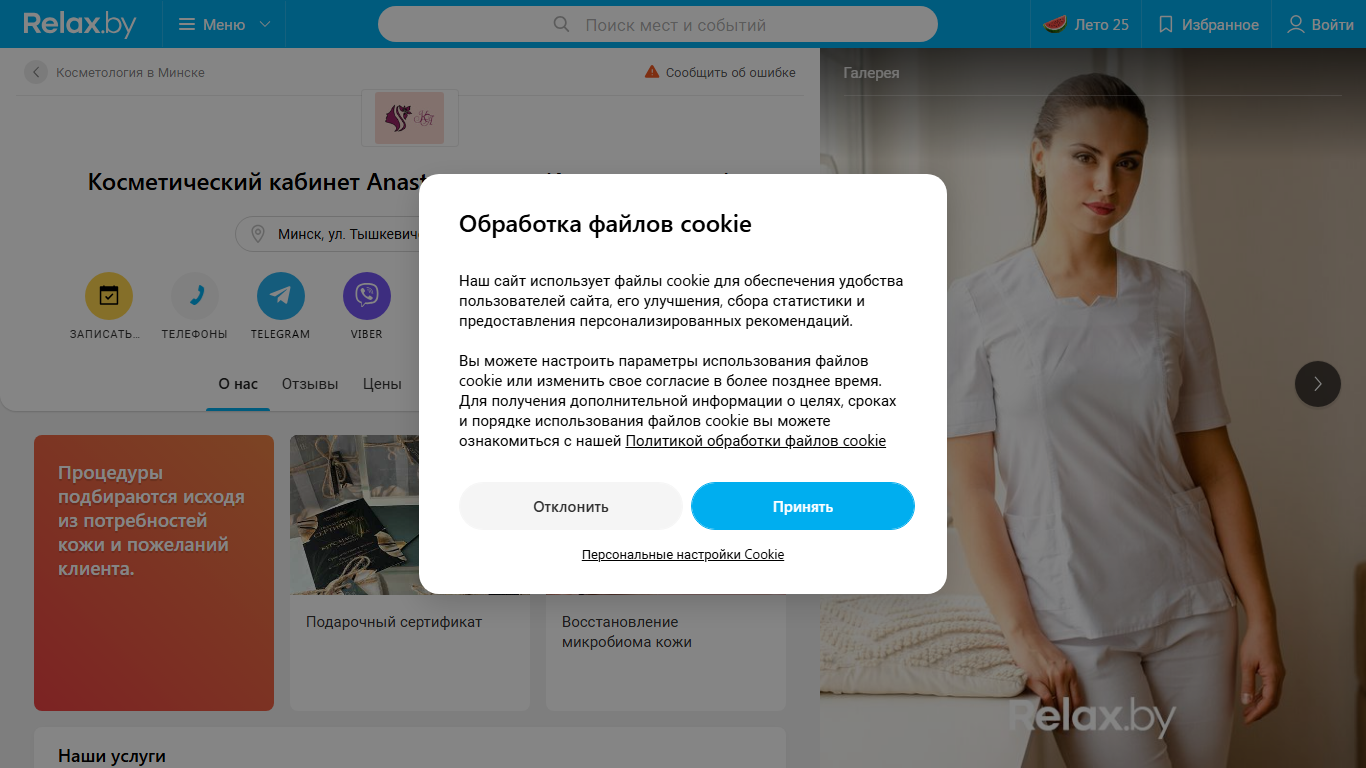Viewport: 1366px width, 768px height.
Task: Decline cookies with Отклонить button
Action: (571, 506)
